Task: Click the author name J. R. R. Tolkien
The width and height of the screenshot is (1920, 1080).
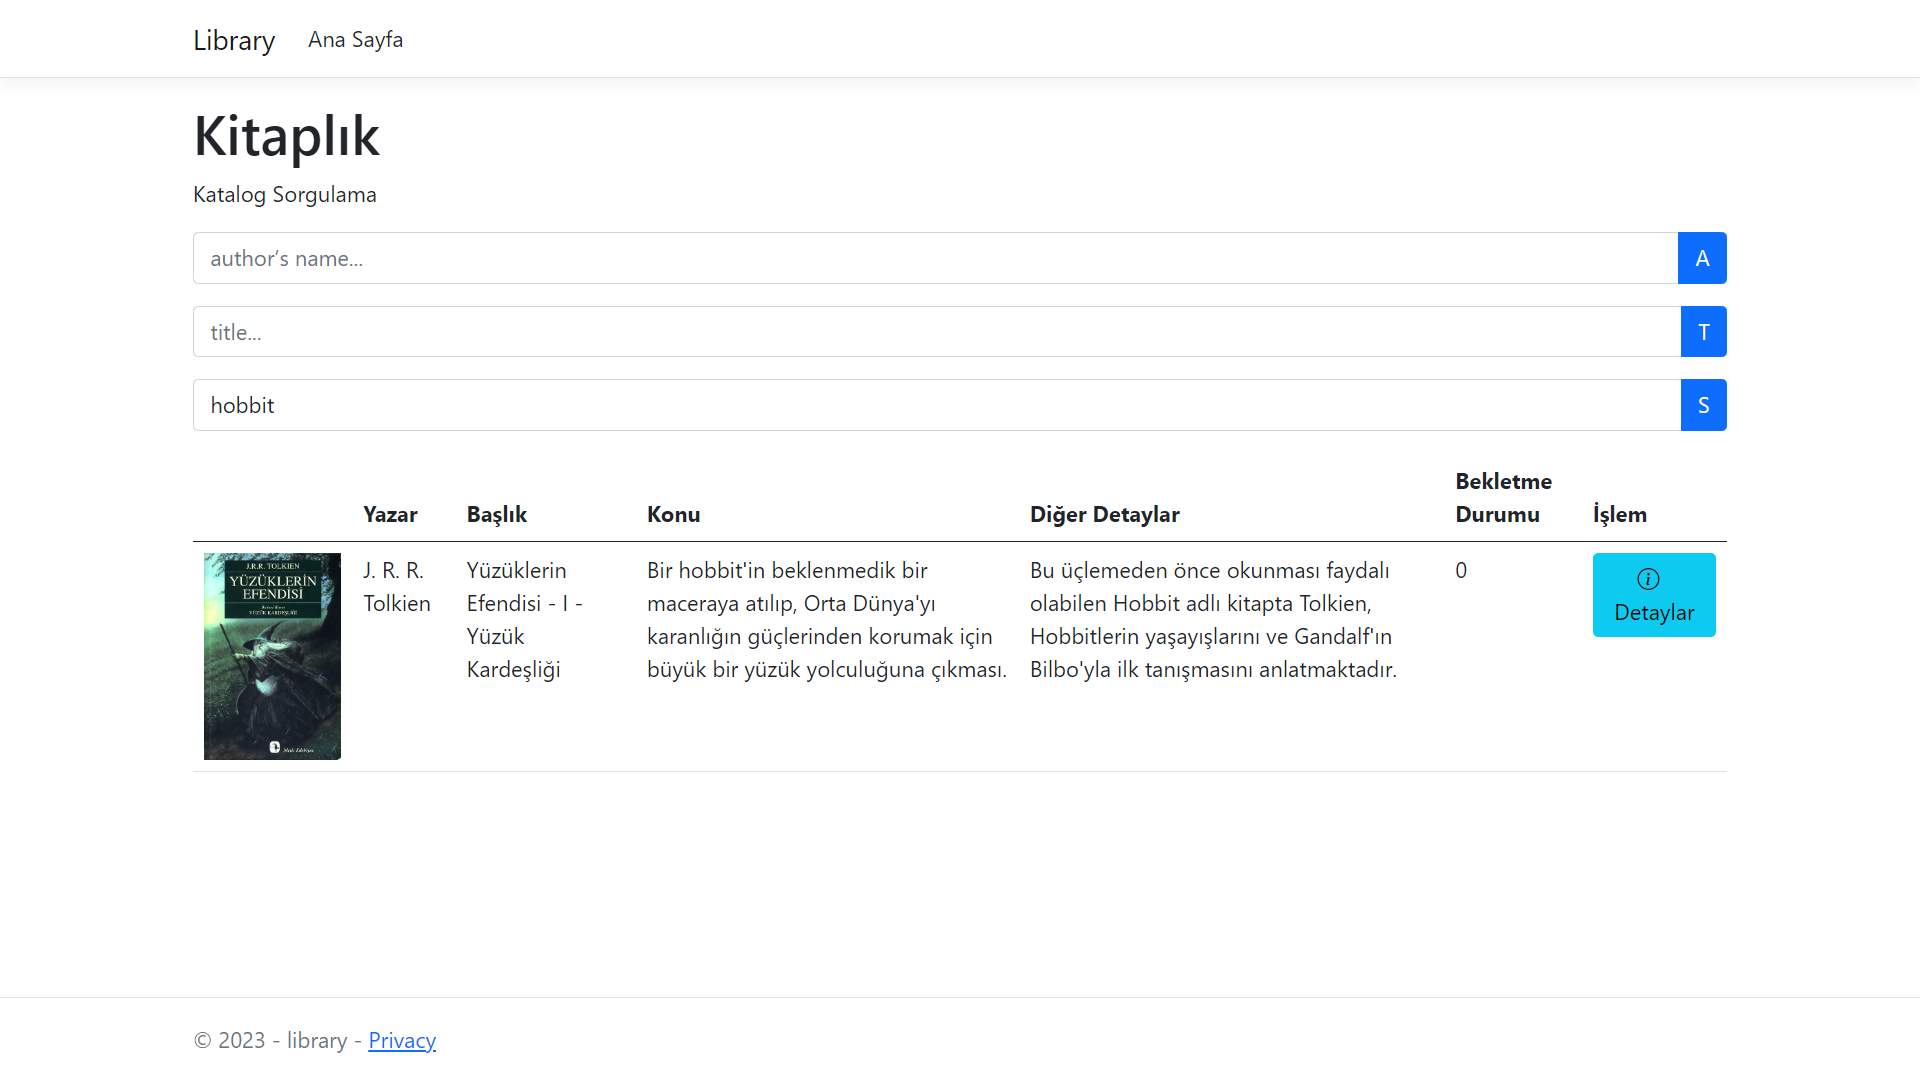Action: 396,586
